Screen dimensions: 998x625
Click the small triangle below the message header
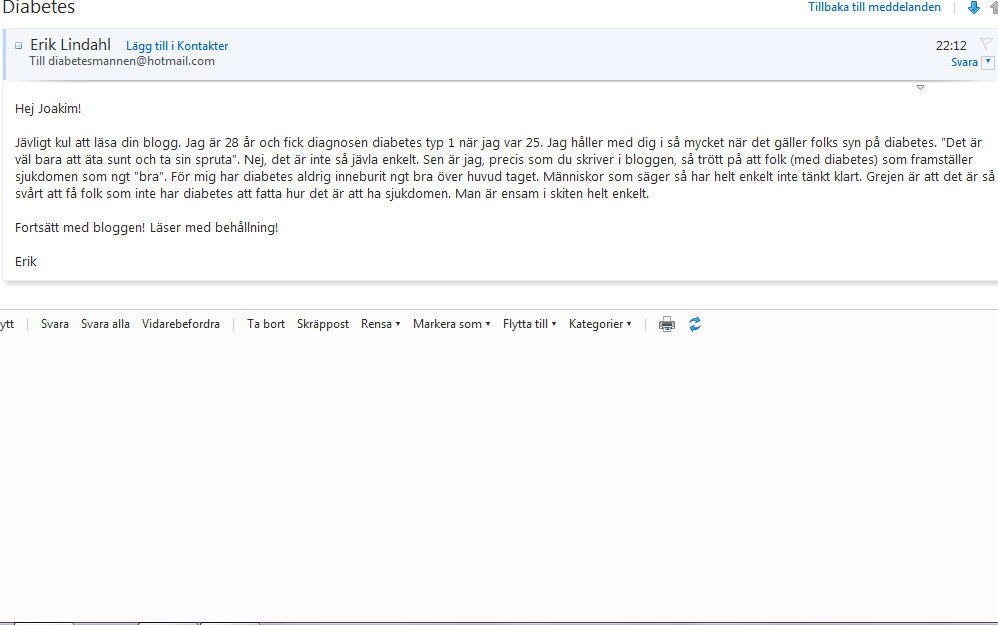[920, 88]
